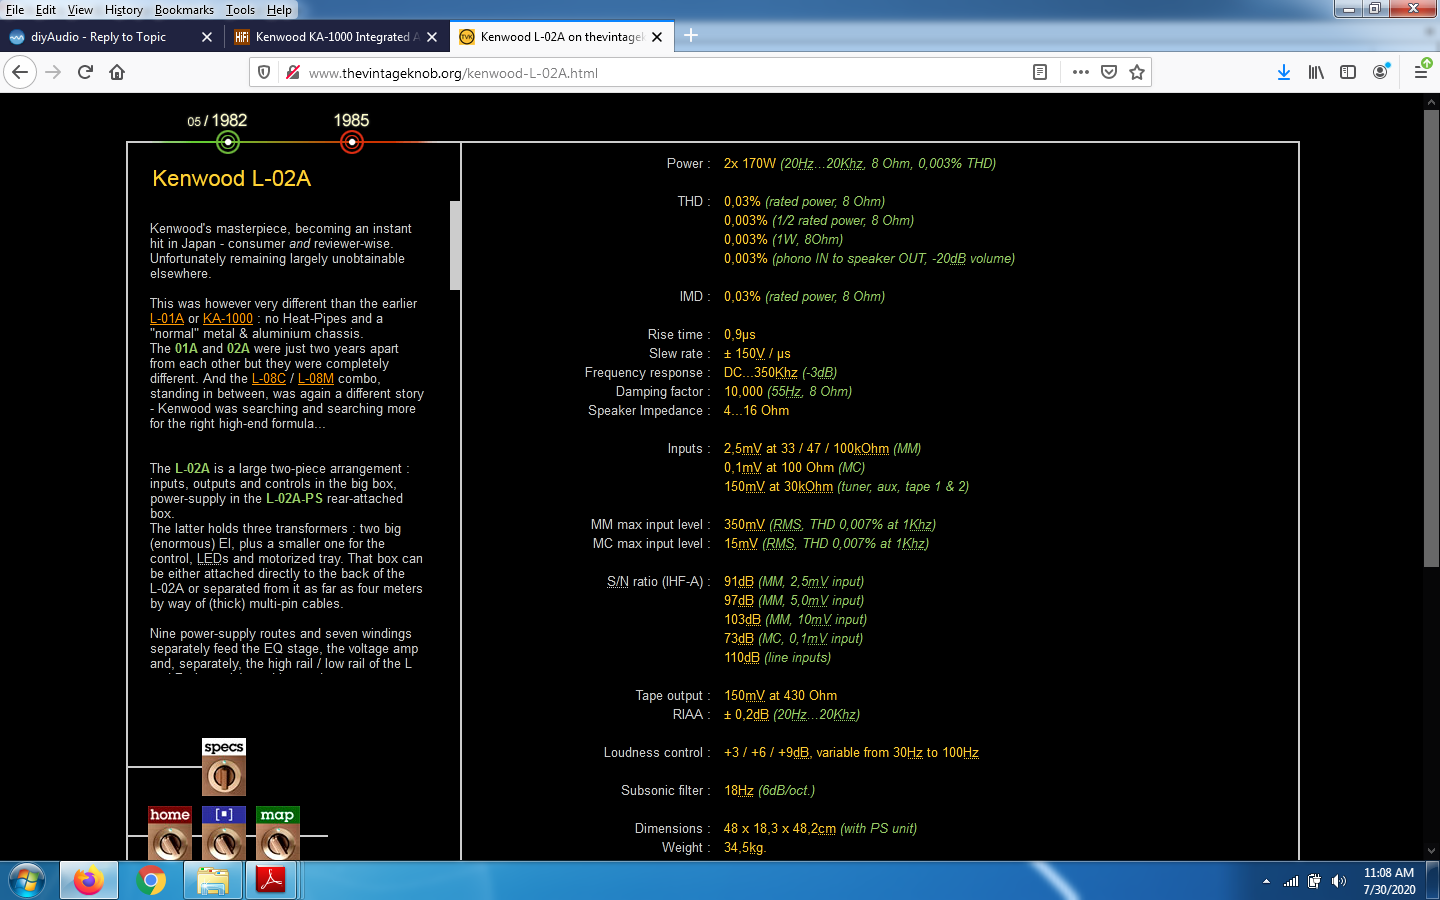This screenshot has width=1440, height=900.
Task: Open the Bookmarks menu
Action: pos(184,10)
